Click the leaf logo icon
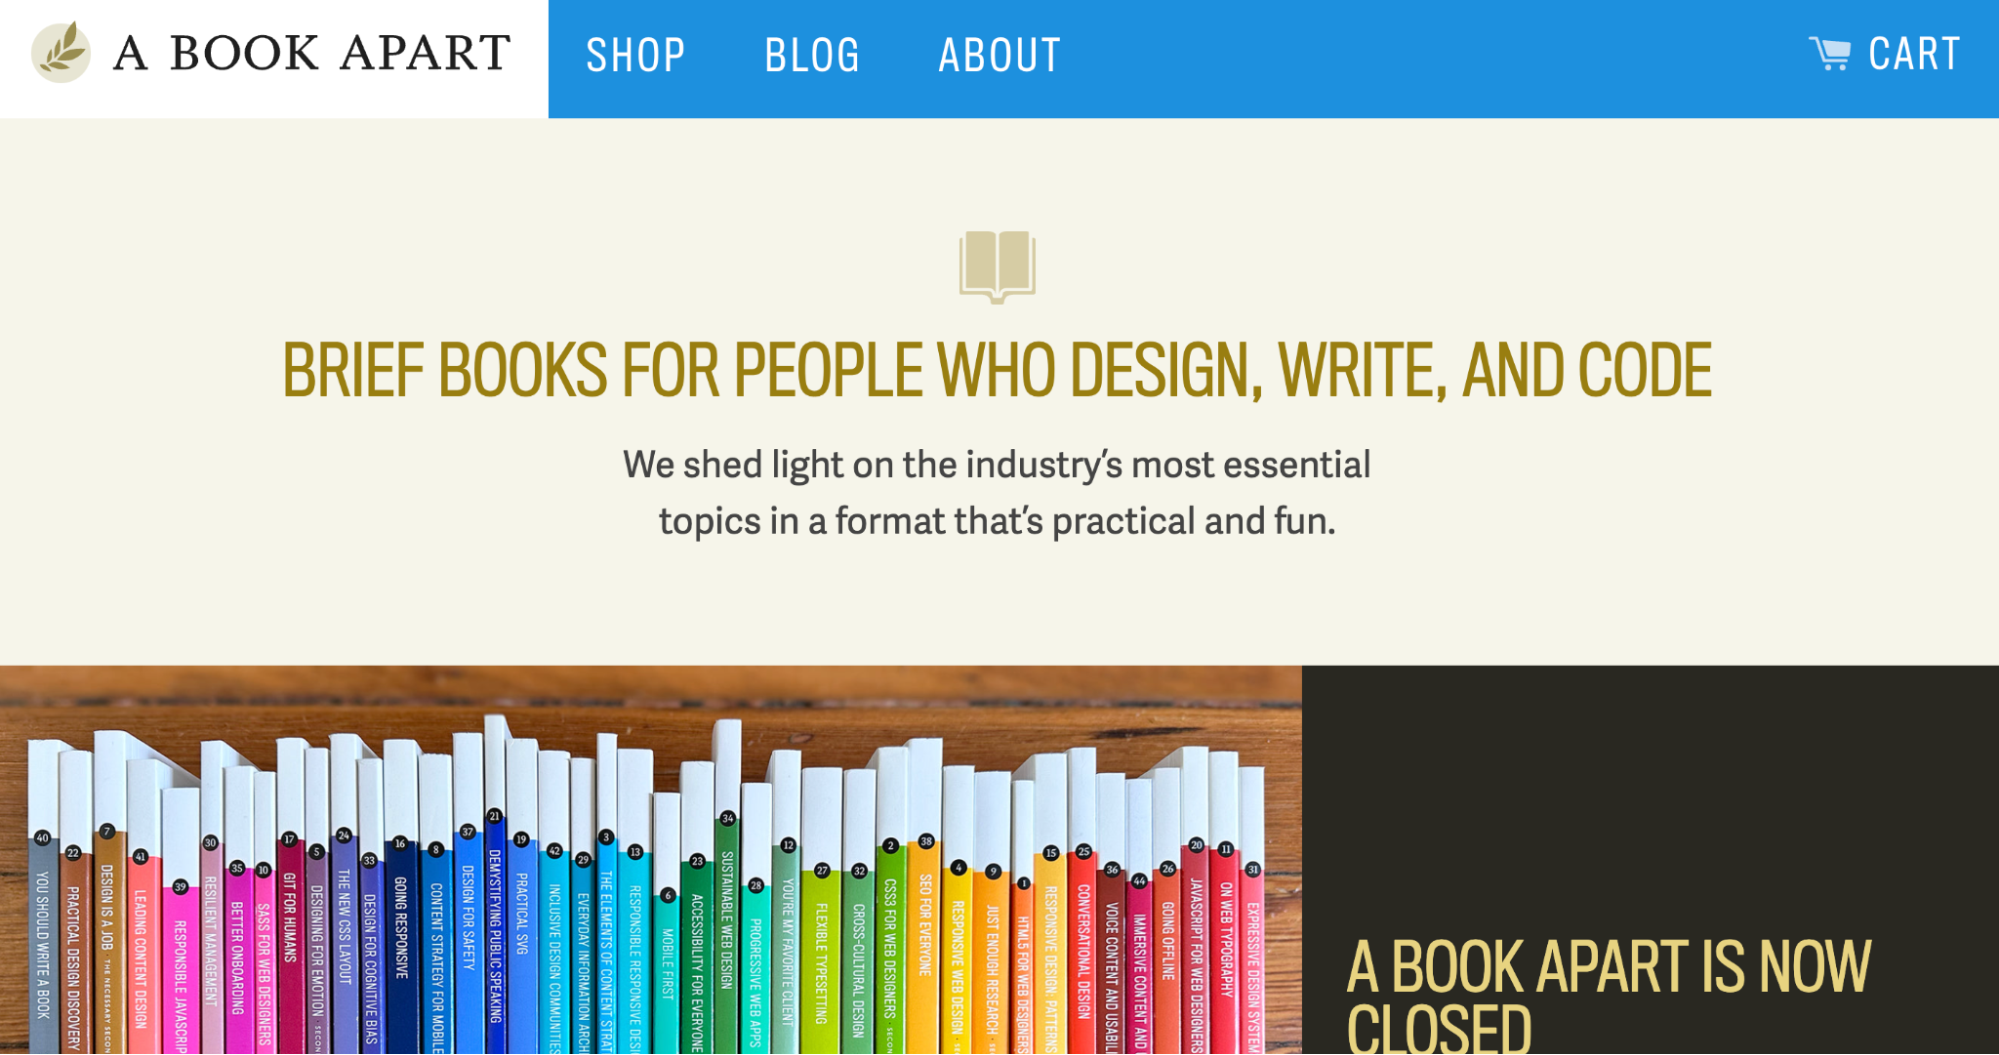Screen dimensions: 1999x1055 pyautogui.click(x=61, y=52)
